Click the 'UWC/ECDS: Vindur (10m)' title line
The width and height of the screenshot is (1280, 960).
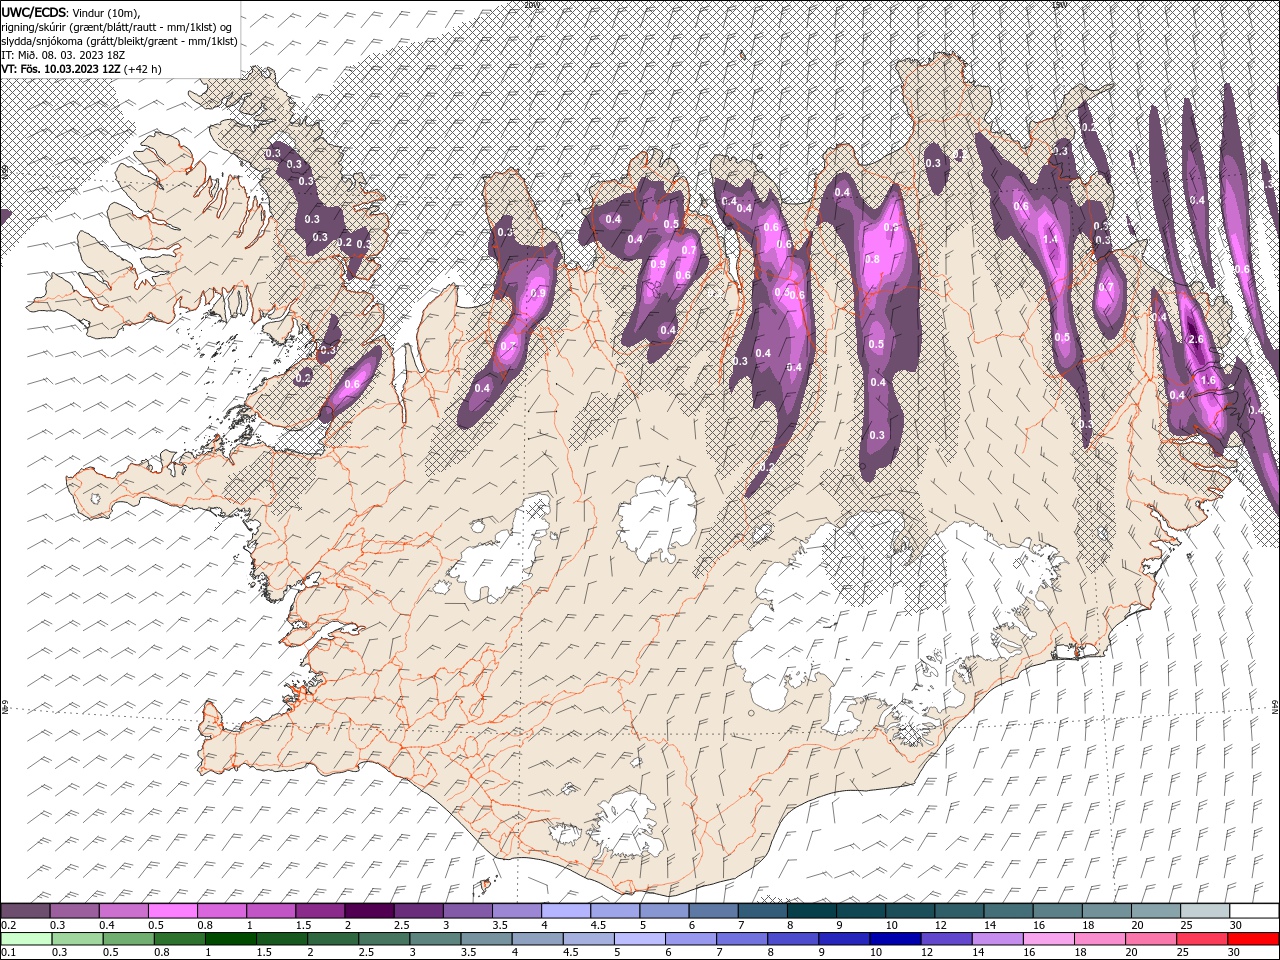point(71,11)
